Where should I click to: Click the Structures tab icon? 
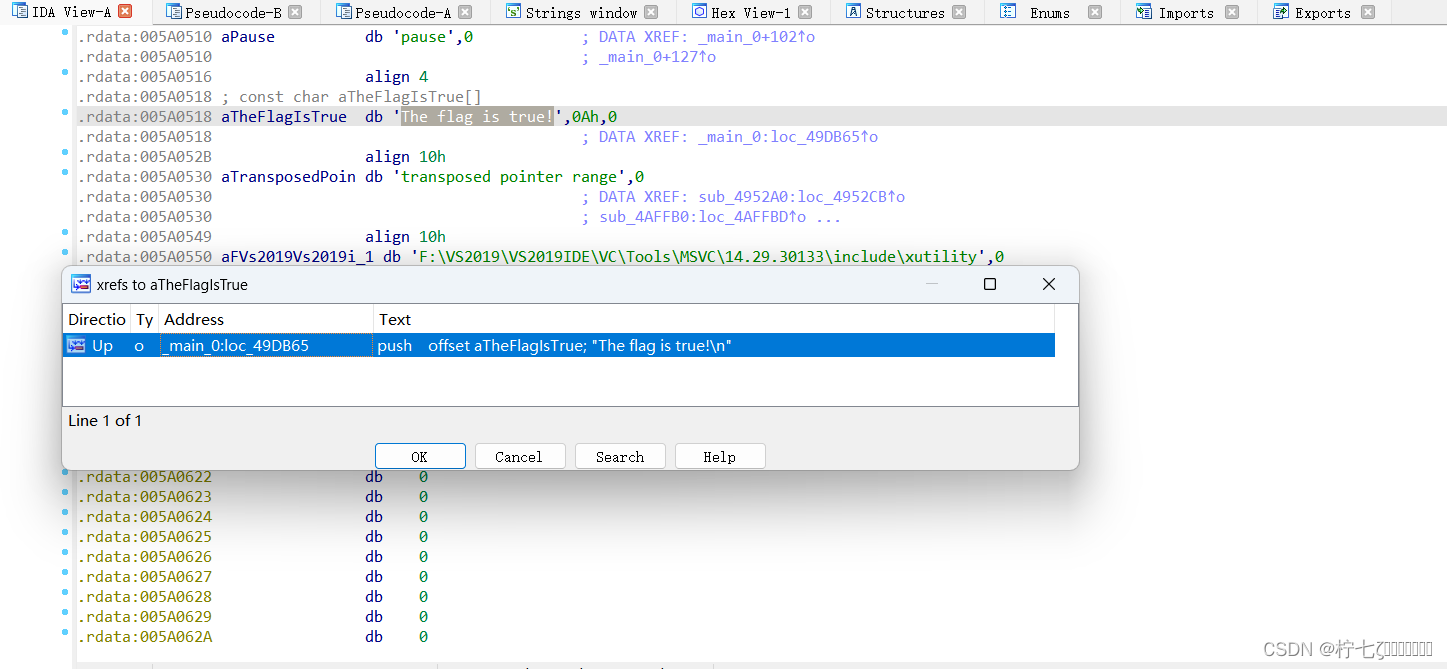[x=851, y=12]
